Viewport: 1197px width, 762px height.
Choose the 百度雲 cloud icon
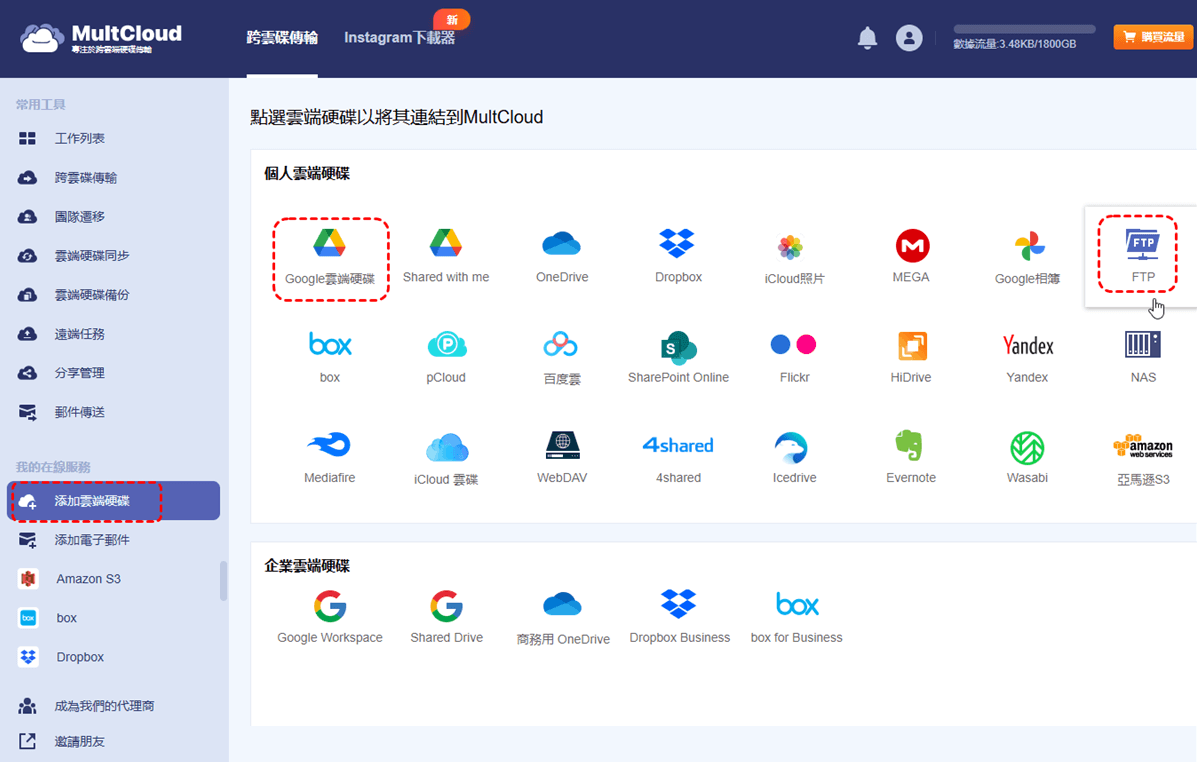tap(562, 344)
